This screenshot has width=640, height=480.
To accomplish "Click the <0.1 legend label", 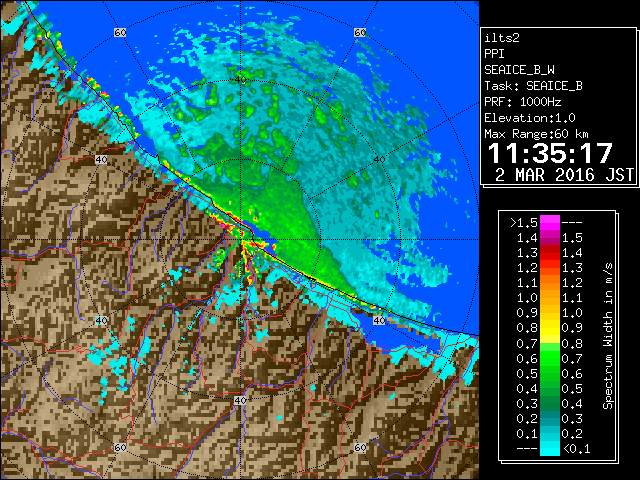I will click(x=576, y=449).
